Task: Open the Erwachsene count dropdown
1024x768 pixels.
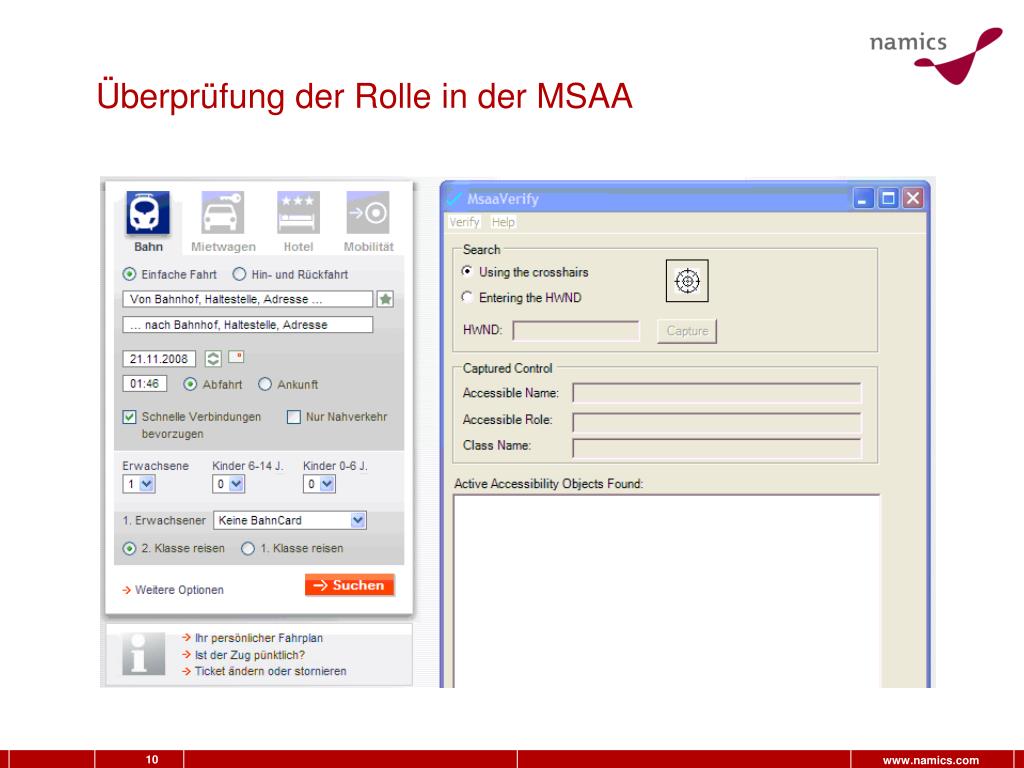Action: point(138,484)
